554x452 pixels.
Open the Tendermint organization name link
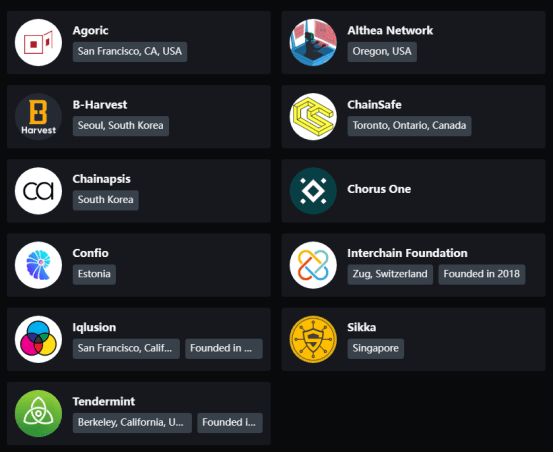(104, 401)
